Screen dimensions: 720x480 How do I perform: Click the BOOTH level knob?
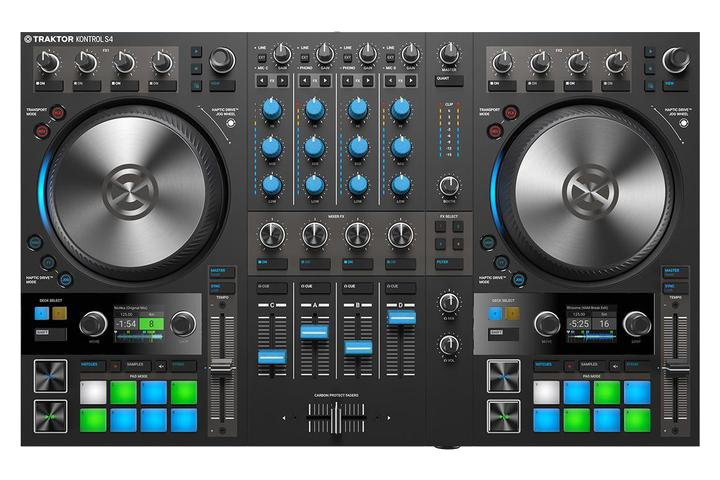pos(449,186)
